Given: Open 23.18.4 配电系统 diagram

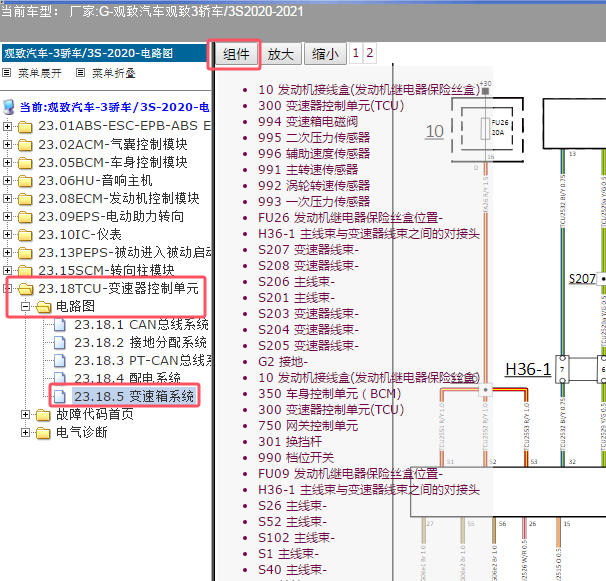Looking at the screenshot, I should pyautogui.click(x=127, y=377).
